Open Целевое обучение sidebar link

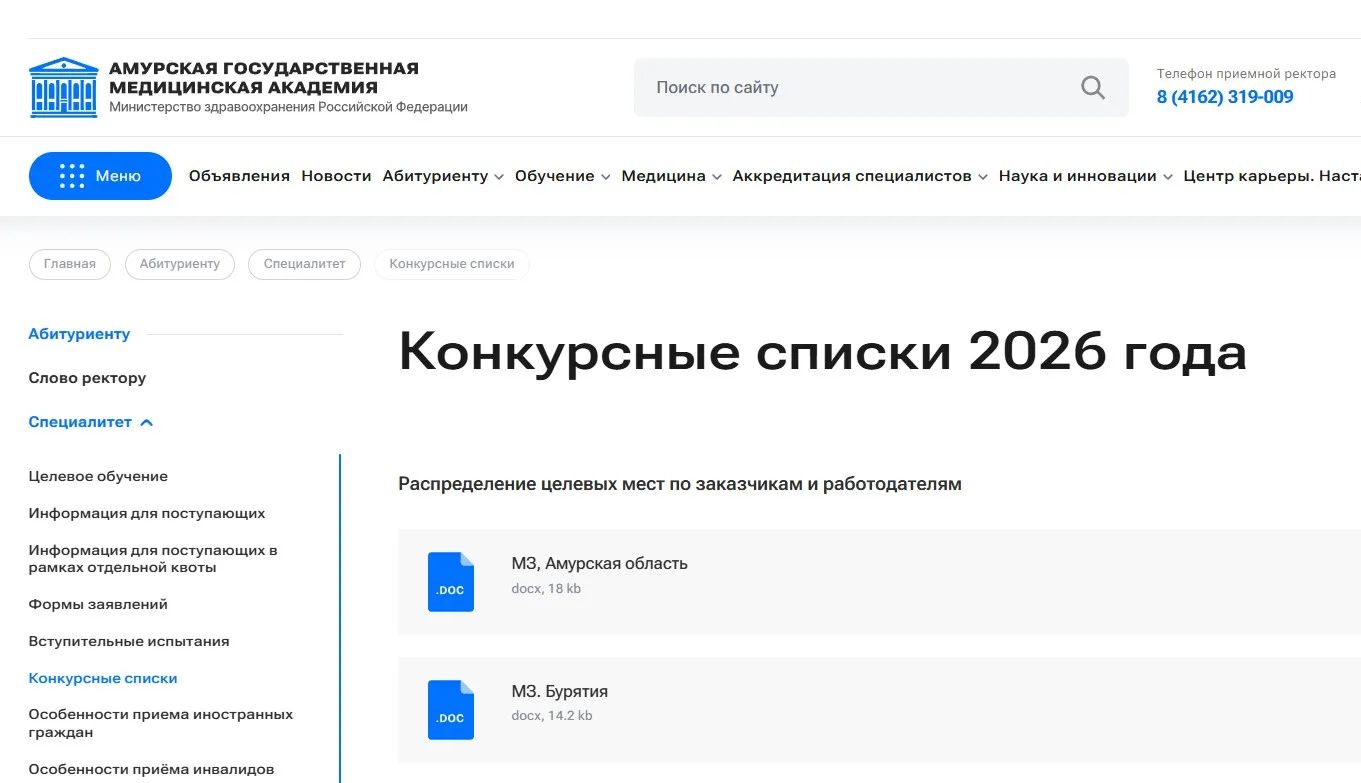98,476
